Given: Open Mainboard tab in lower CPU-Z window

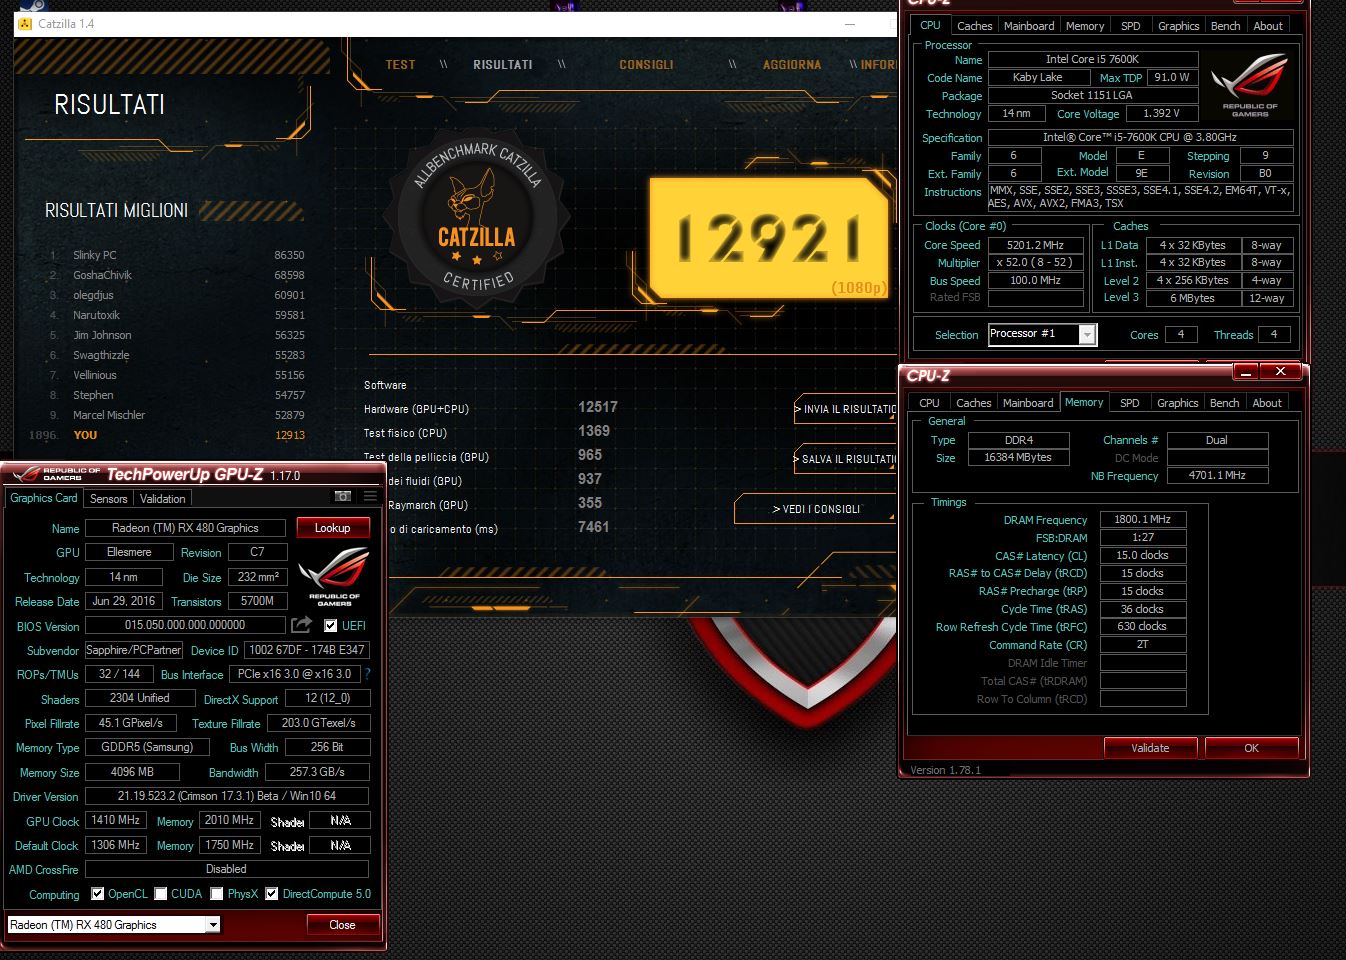Looking at the screenshot, I should click(x=1028, y=403).
